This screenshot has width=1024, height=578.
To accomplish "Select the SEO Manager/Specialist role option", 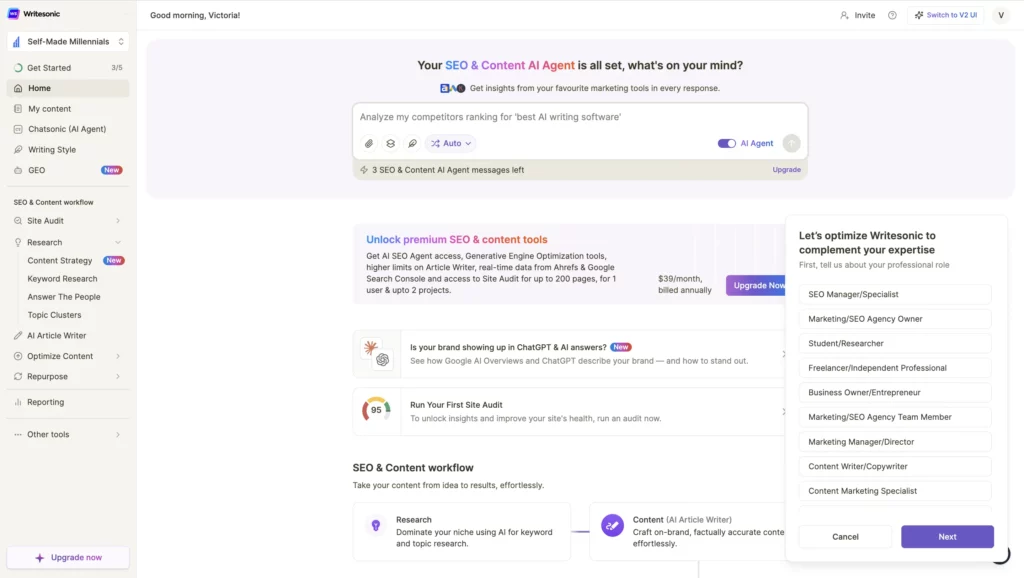I will 894,293.
